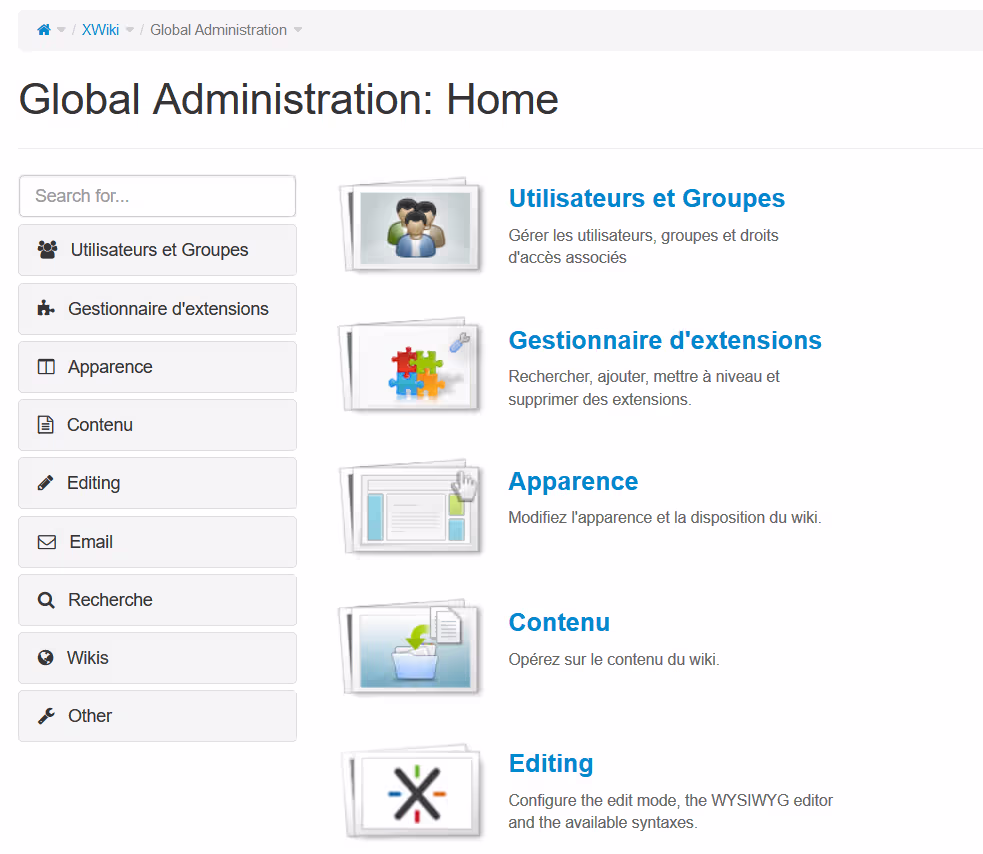Screen dimensions: 983x854
Task: Click the pencil icon beside Editing
Action: (x=46, y=483)
